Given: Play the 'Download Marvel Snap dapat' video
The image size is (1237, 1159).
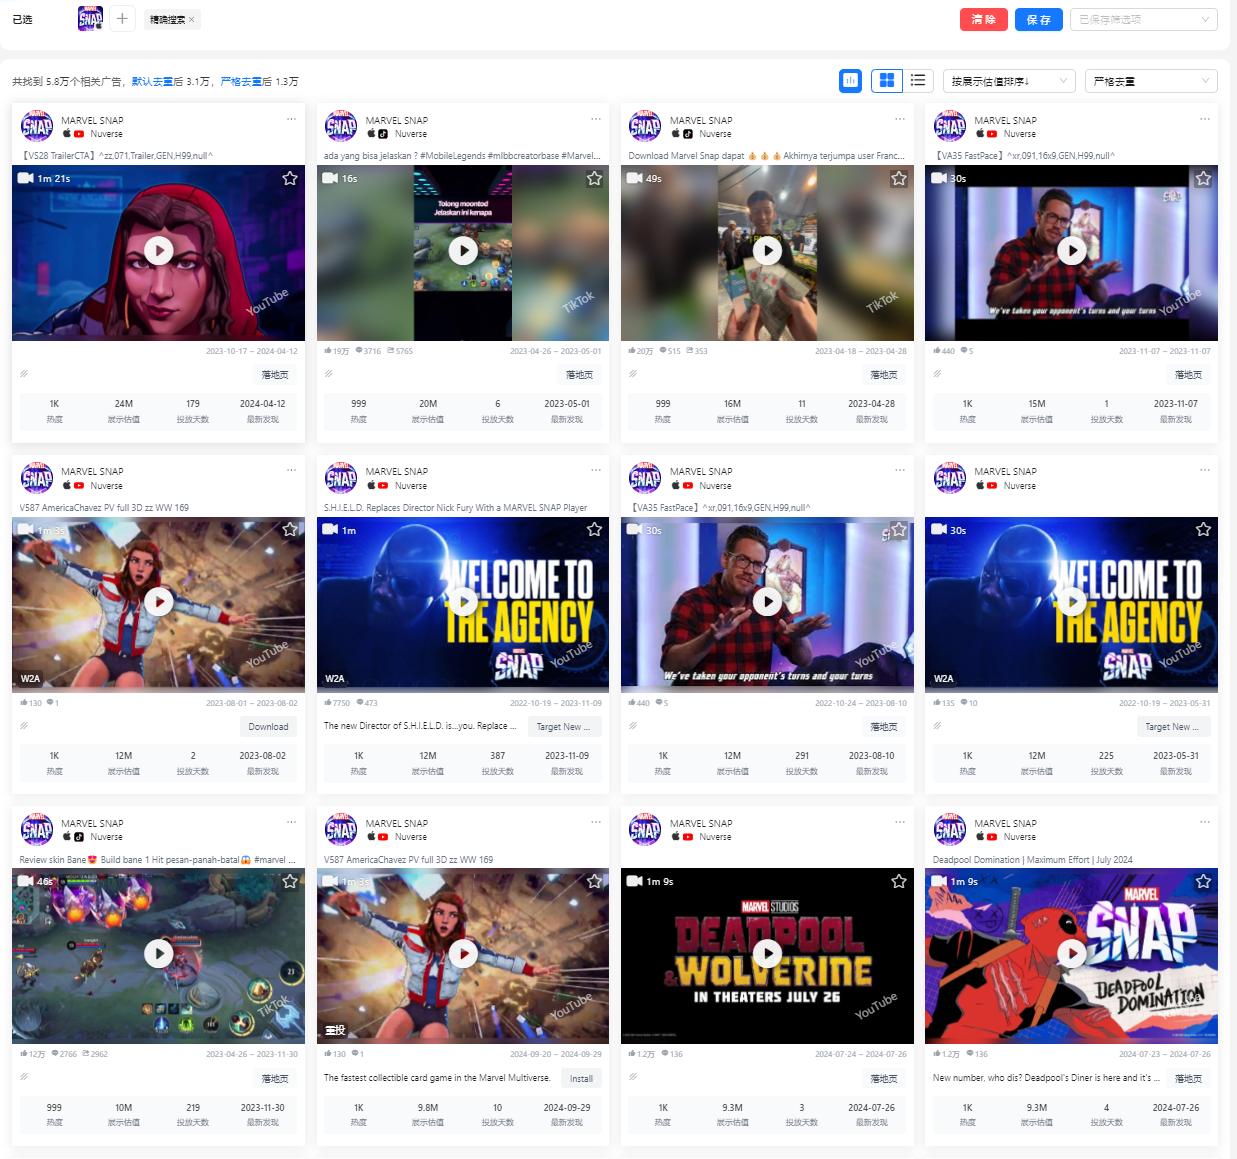Looking at the screenshot, I should click(767, 250).
